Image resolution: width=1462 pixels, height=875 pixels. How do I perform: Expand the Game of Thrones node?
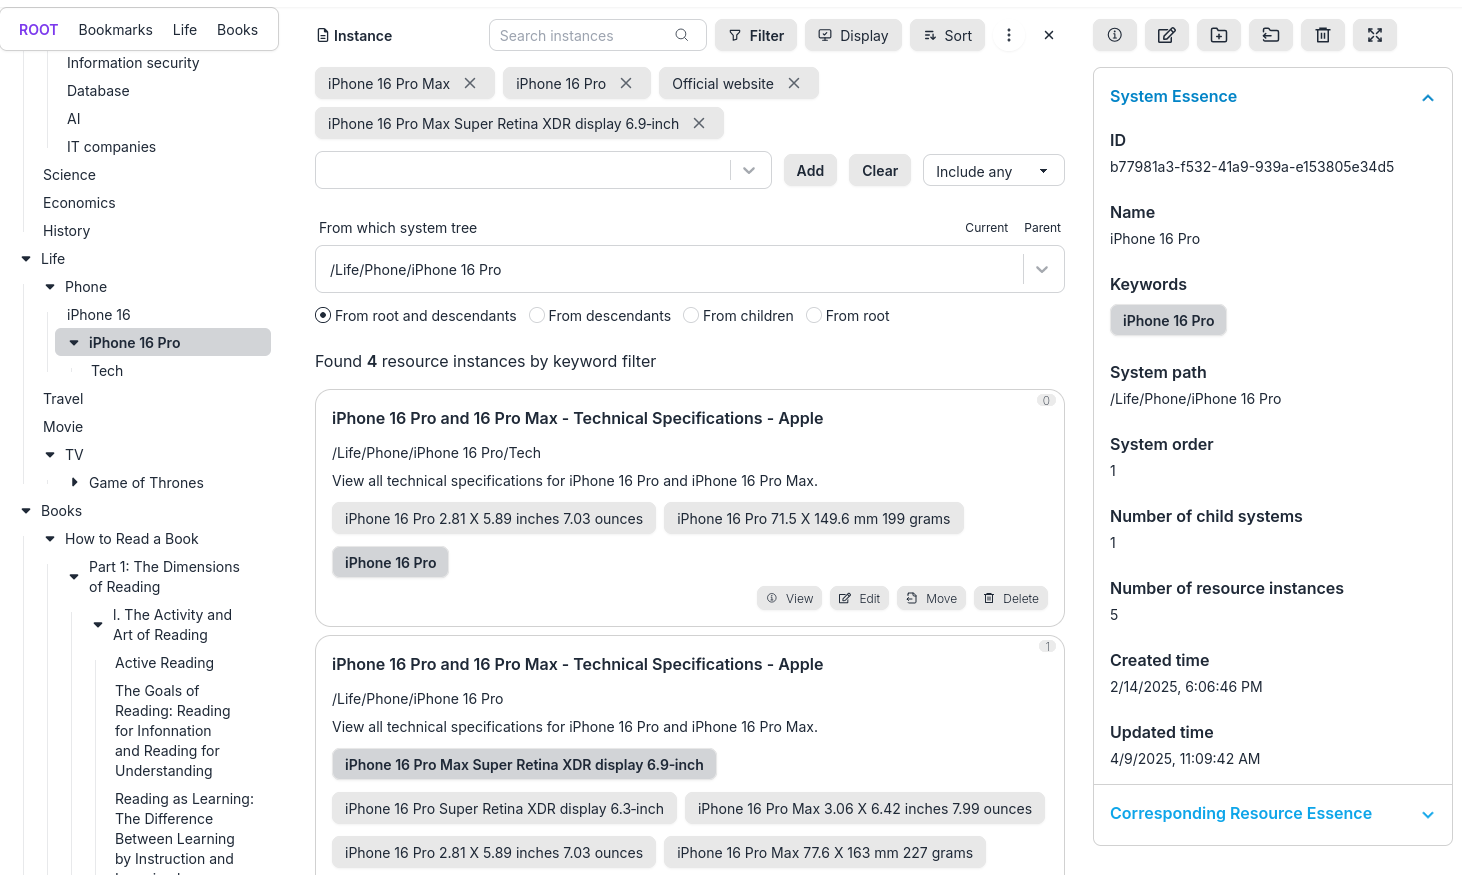[74, 482]
